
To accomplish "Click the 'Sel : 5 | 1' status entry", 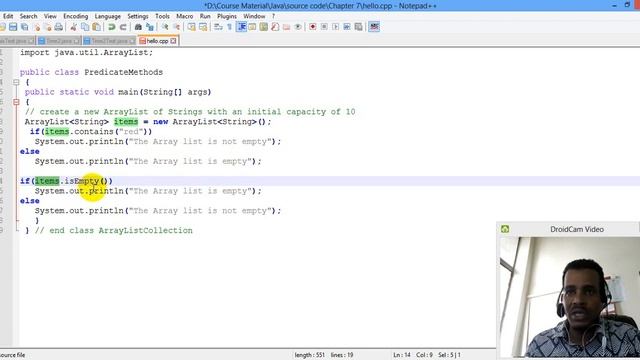I will (x=449, y=355).
